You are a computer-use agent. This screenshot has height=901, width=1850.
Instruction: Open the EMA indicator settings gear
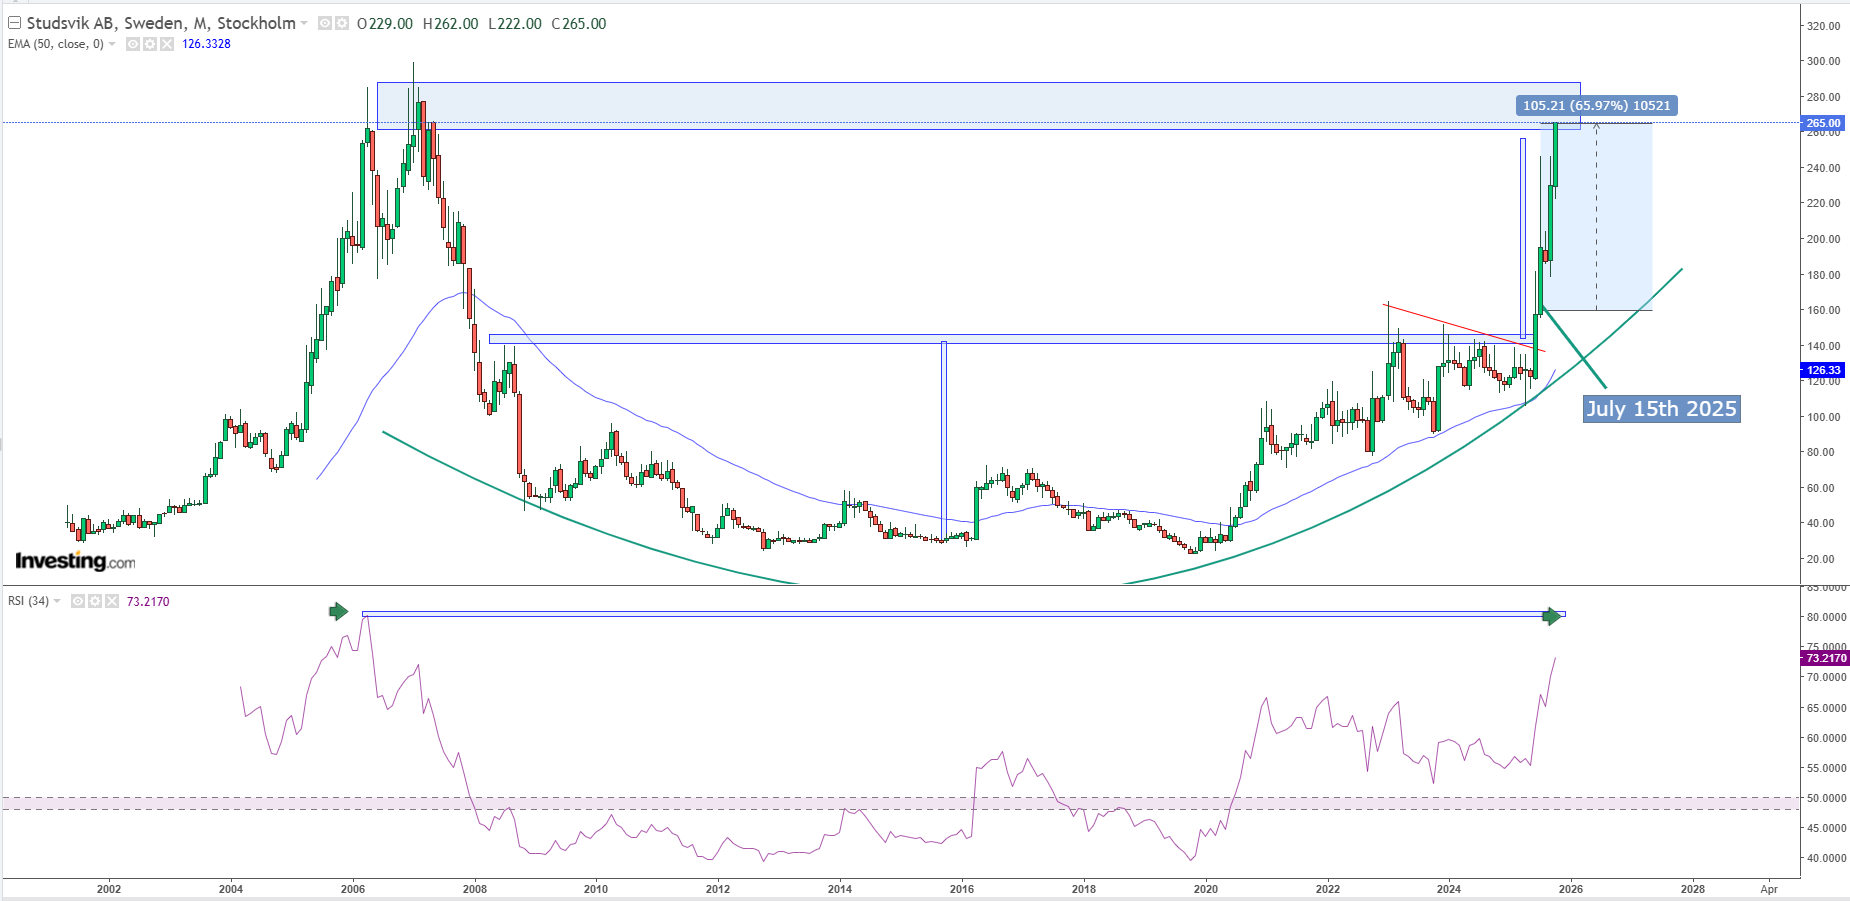pyautogui.click(x=150, y=44)
